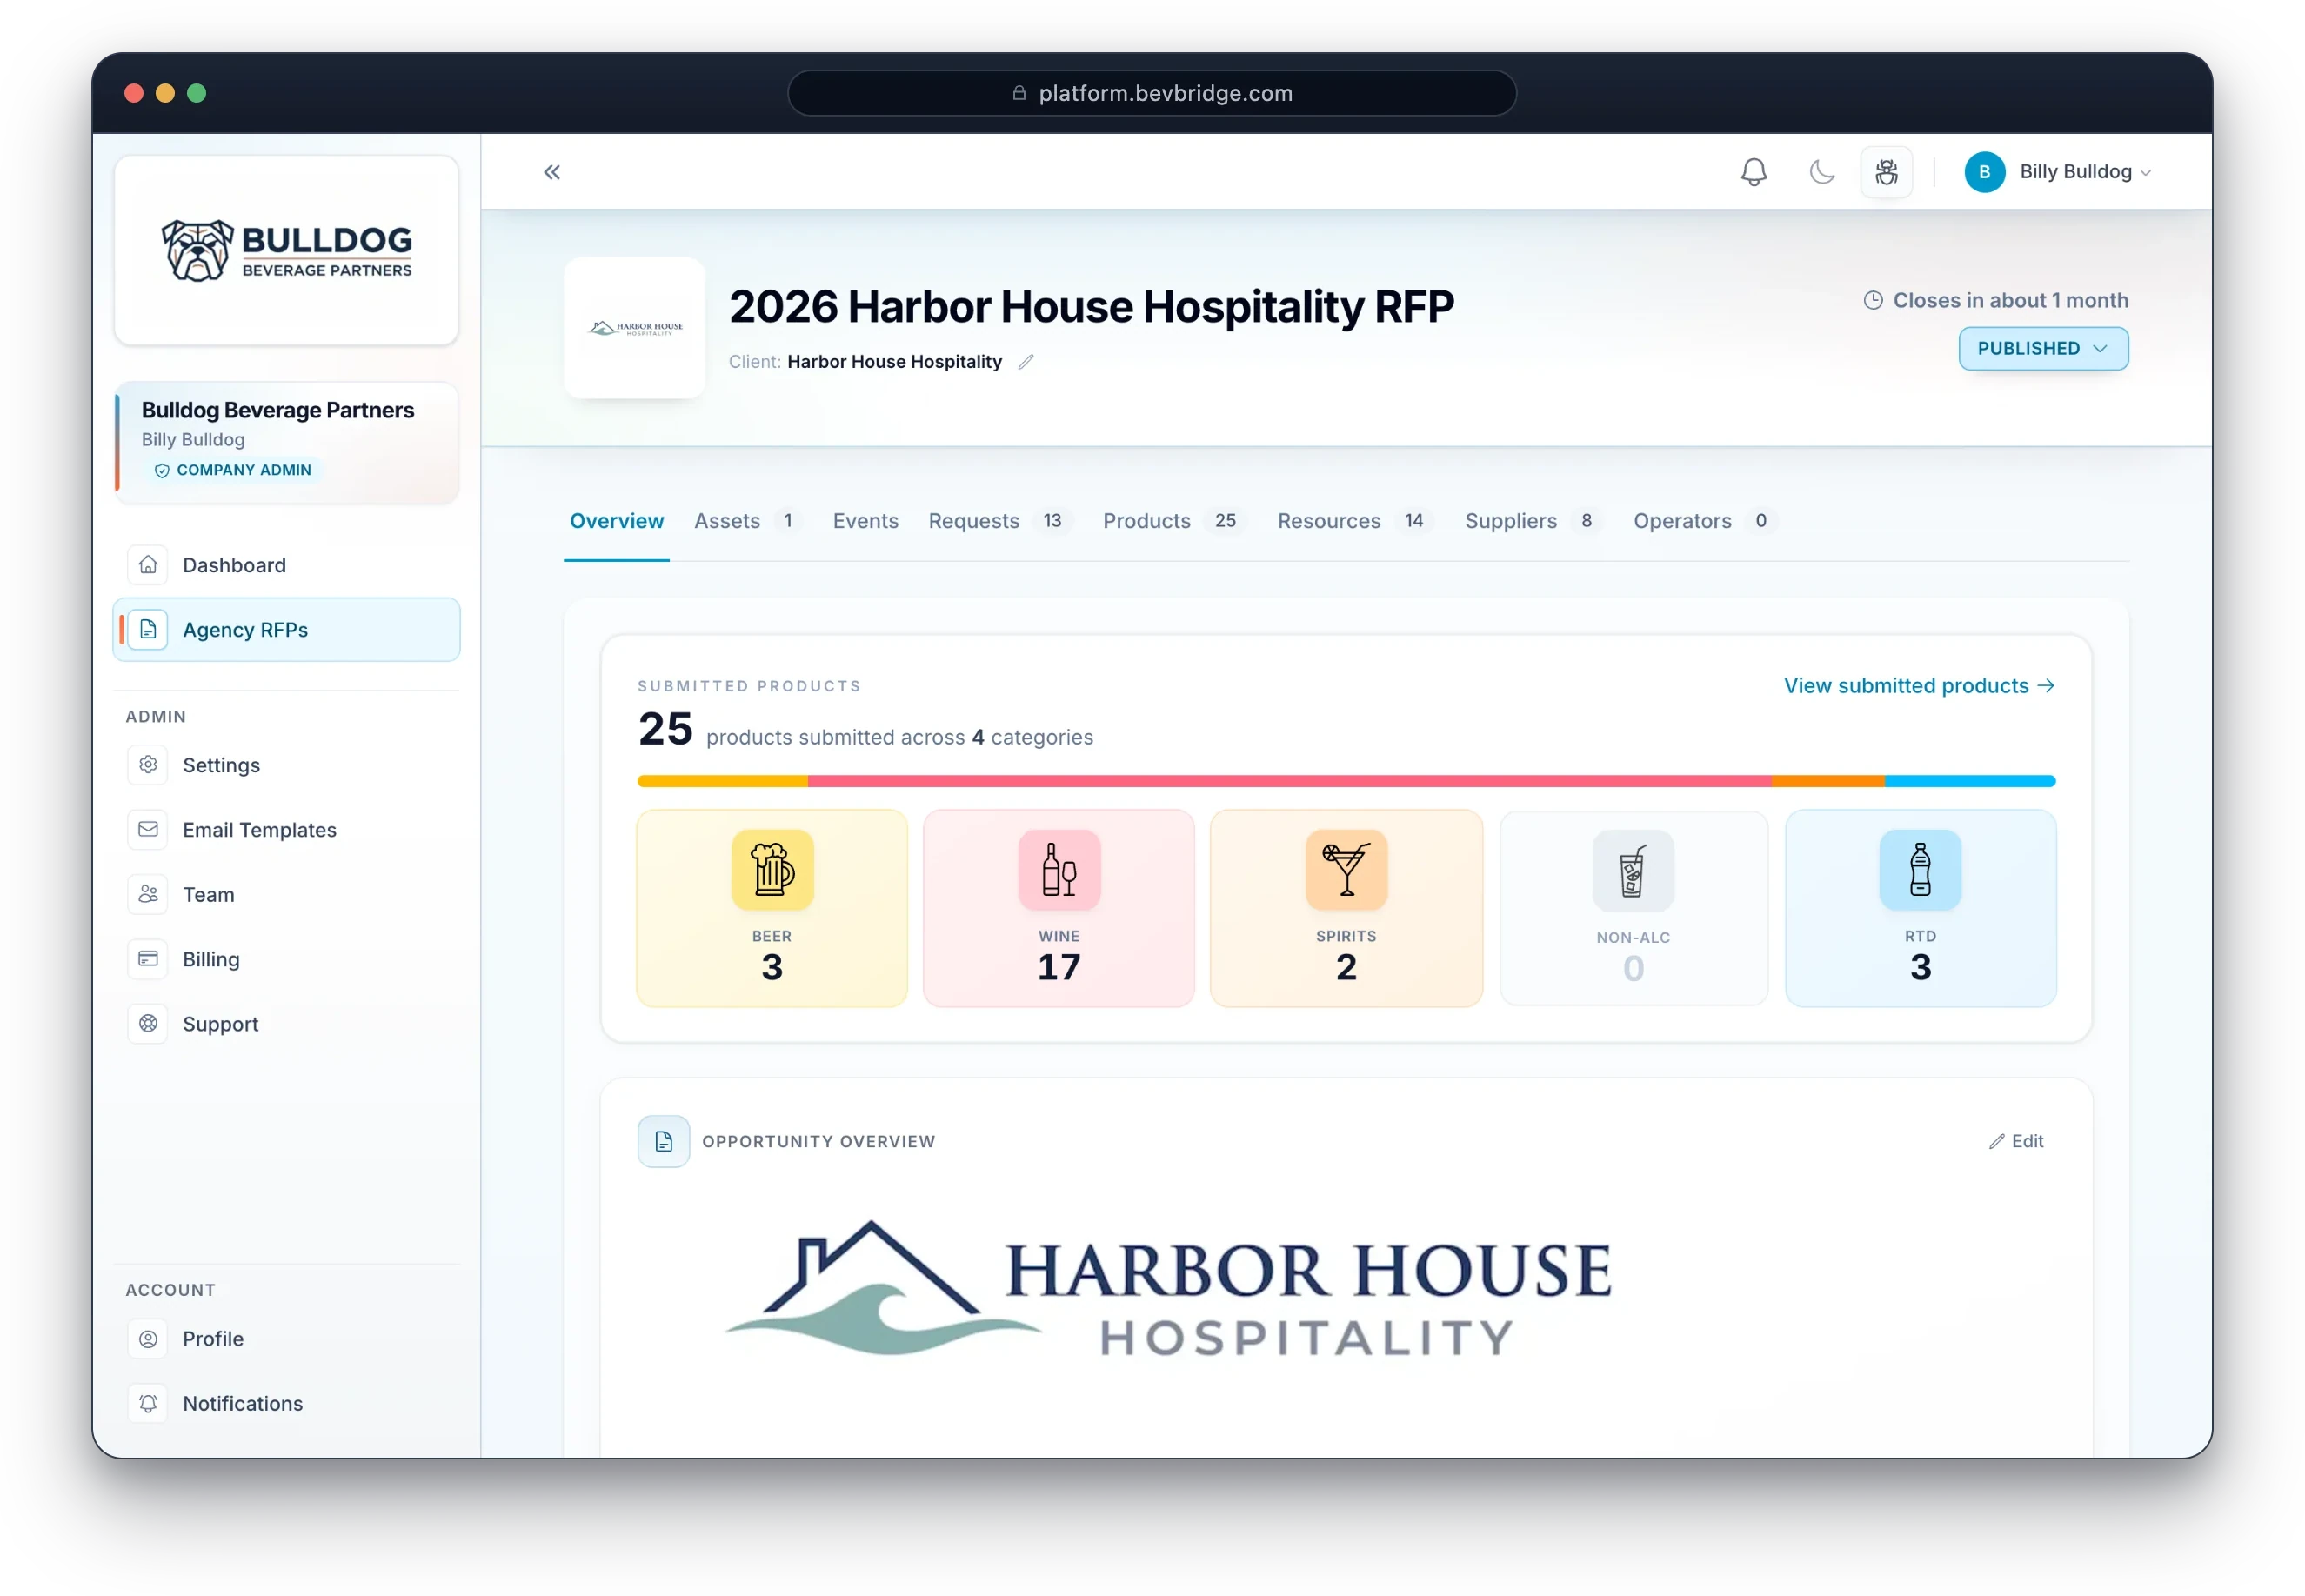
Task: Click the blue B avatar
Action: (x=1984, y=172)
